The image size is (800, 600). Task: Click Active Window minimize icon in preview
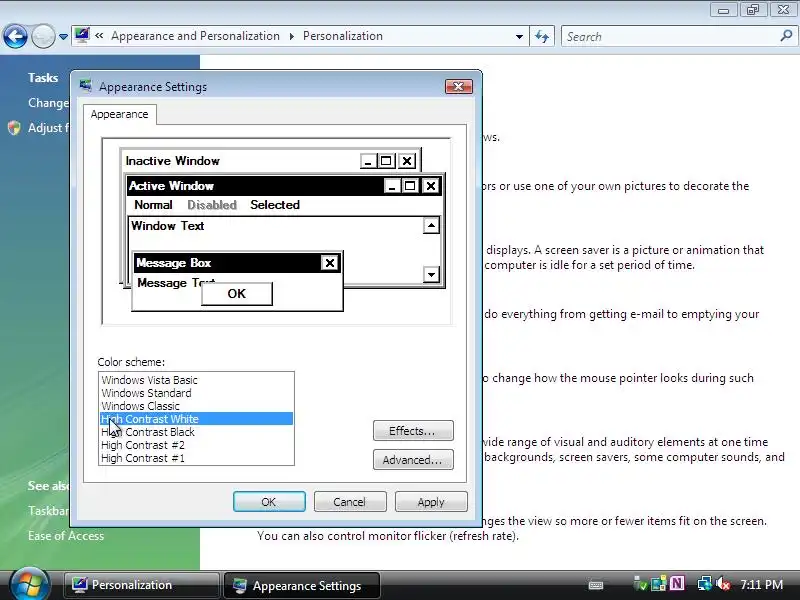(x=392, y=186)
